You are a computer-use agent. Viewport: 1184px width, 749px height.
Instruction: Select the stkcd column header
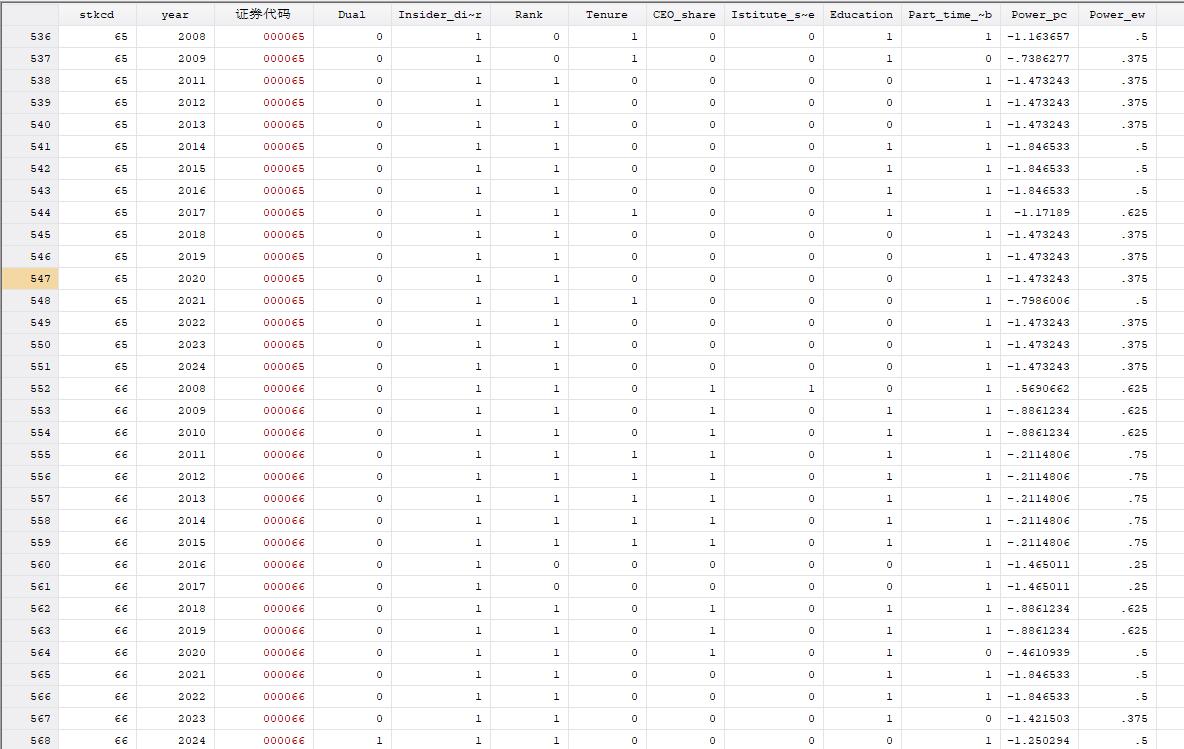[x=97, y=14]
